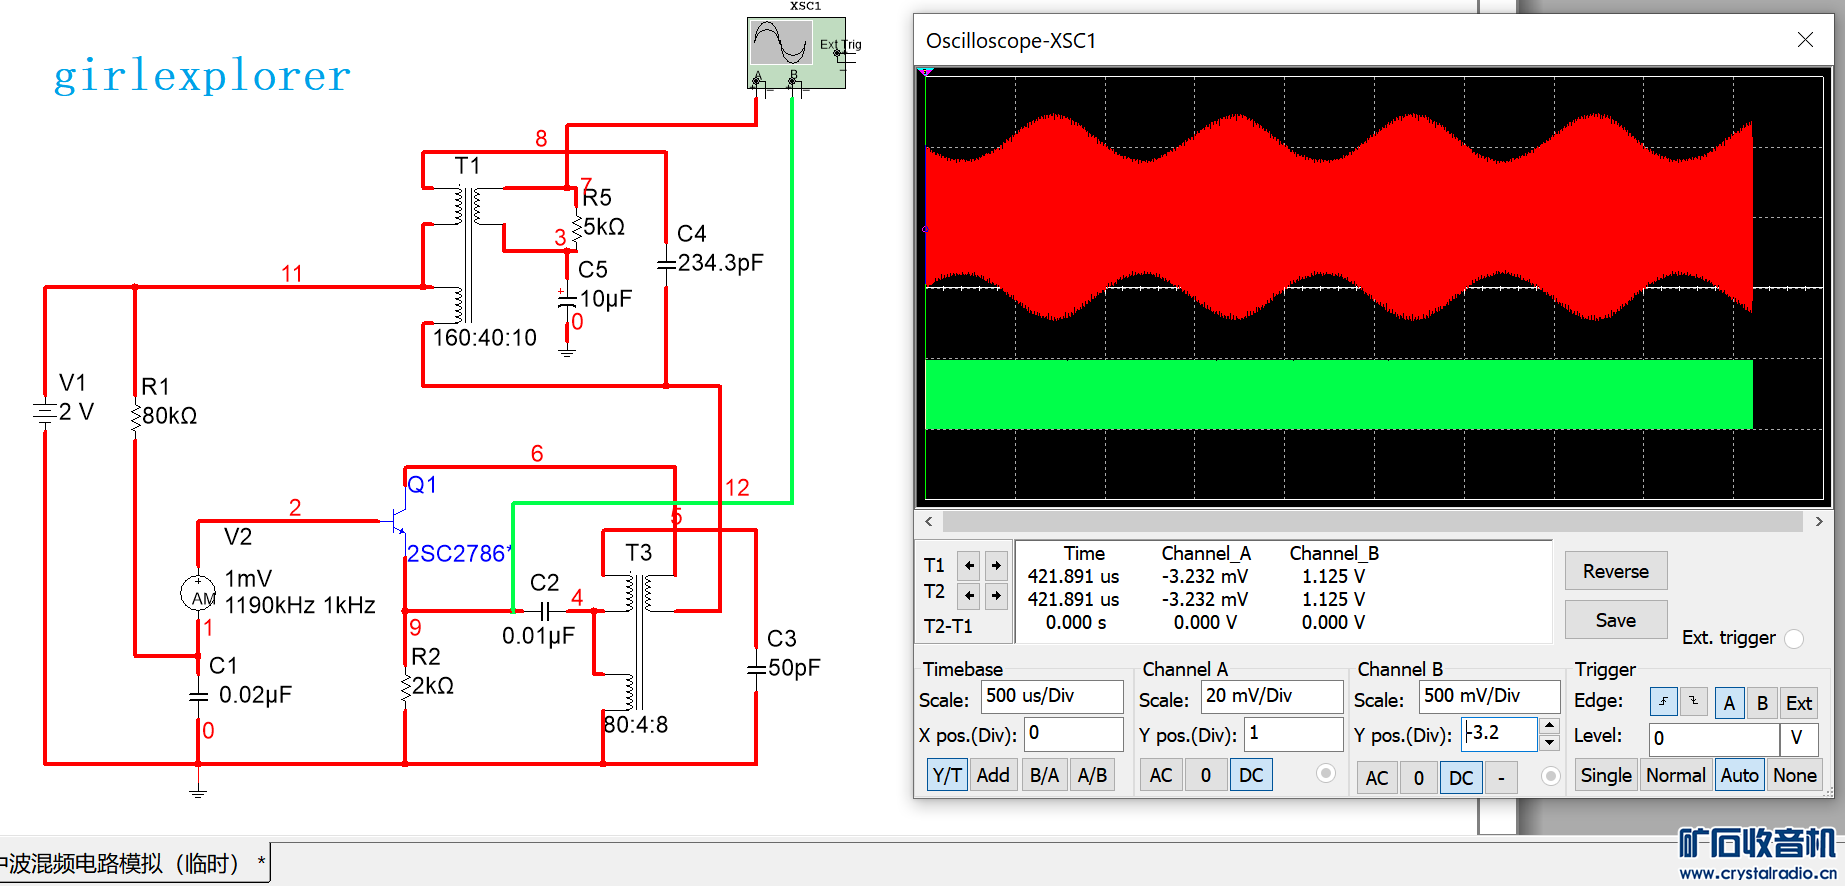
Task: Select capacitor C3 symbol
Action: pos(756,668)
